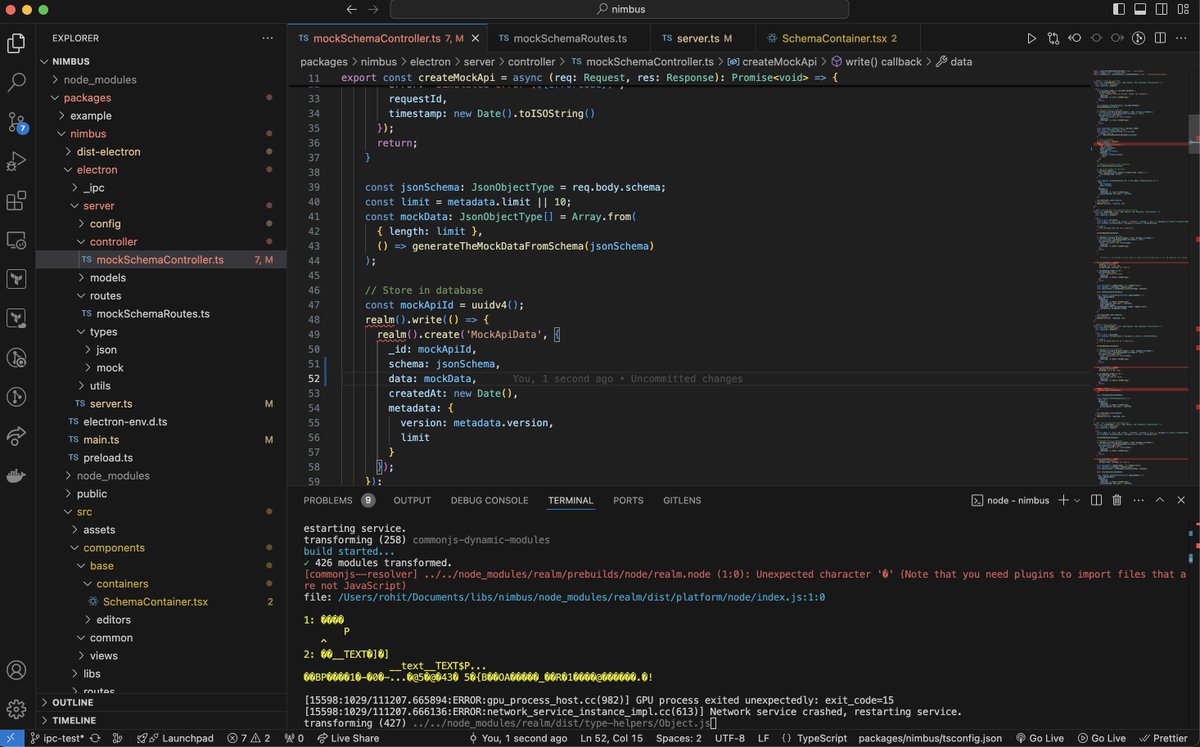The height and width of the screenshot is (747, 1200).
Task: Open the Accounts menu in activity bar
Action: tap(17, 671)
